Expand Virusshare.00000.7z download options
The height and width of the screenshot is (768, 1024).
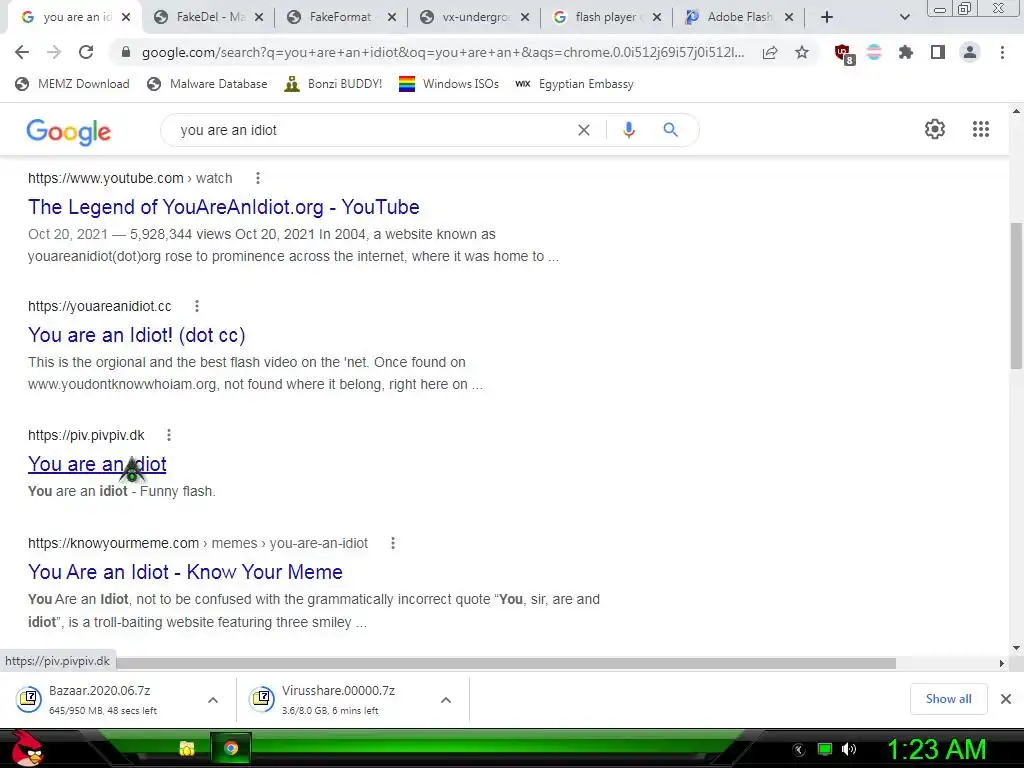click(x=445, y=700)
